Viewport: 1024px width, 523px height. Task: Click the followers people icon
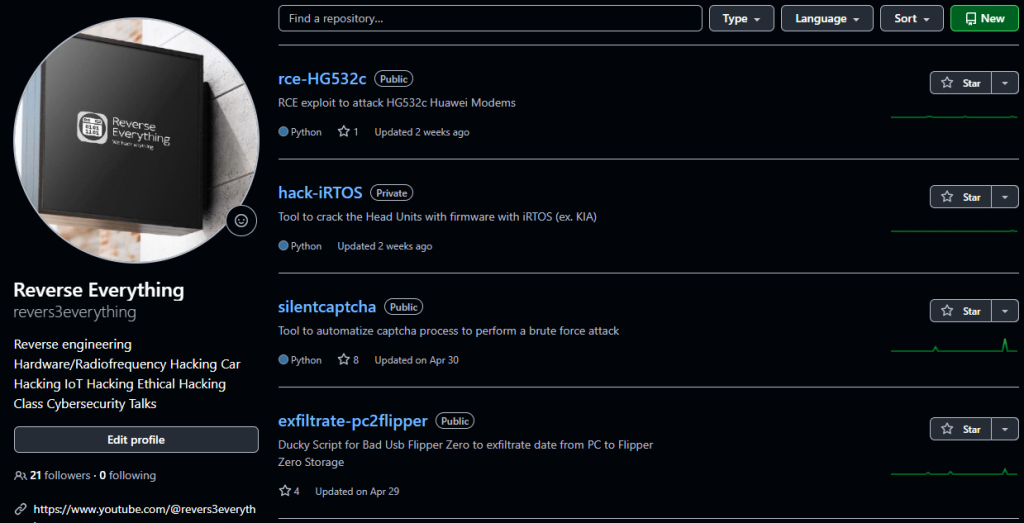click(x=20, y=476)
